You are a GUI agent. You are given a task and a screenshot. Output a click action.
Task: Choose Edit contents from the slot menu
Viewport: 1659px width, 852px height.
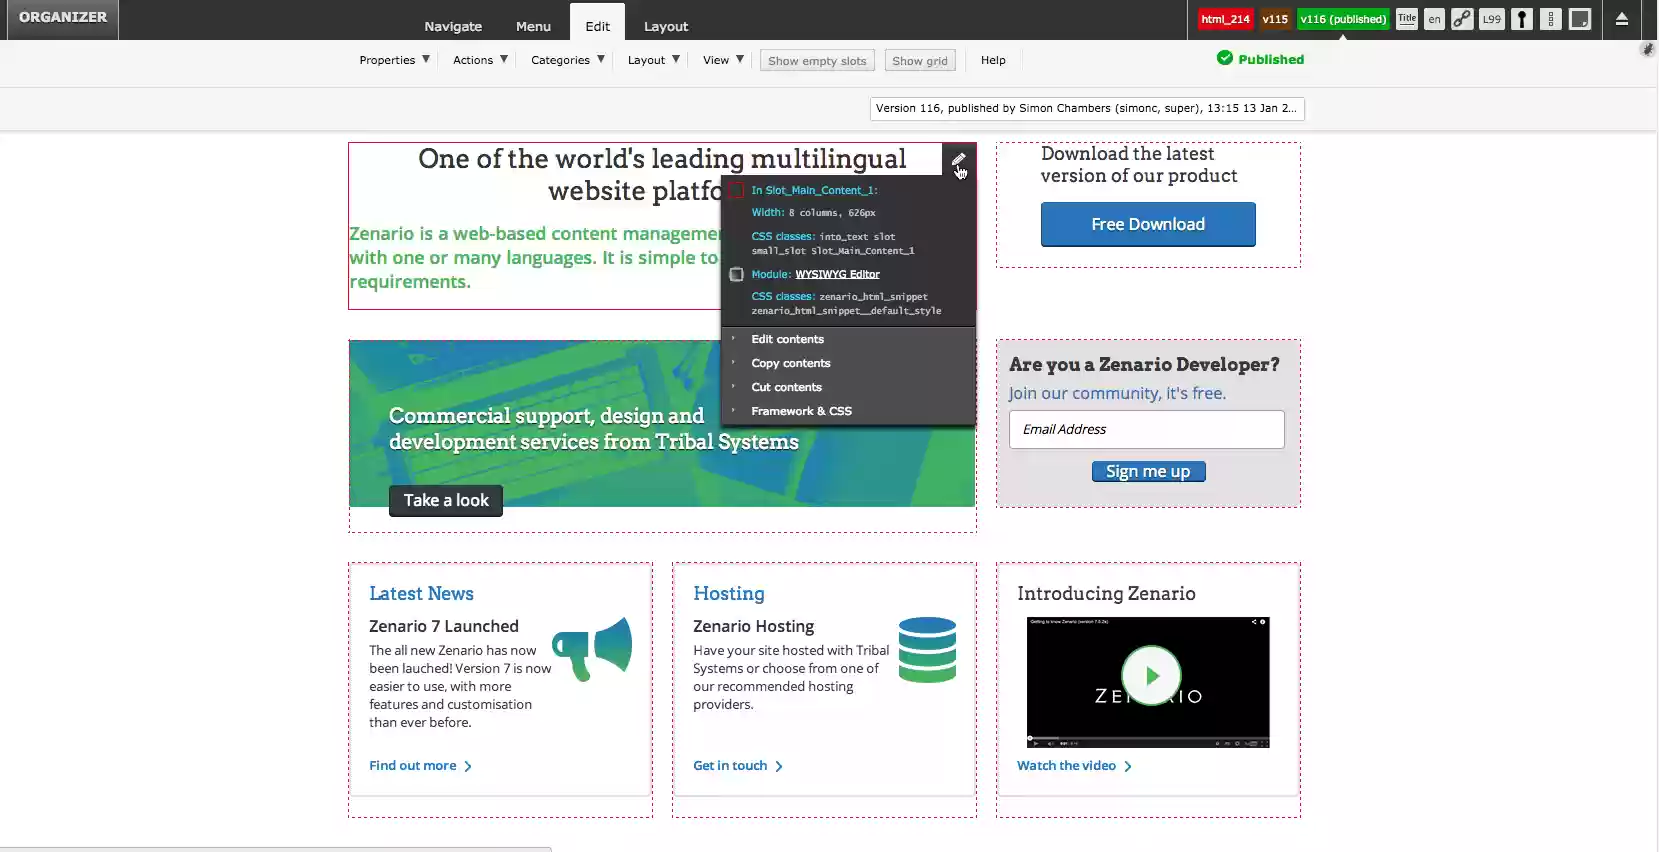787,339
